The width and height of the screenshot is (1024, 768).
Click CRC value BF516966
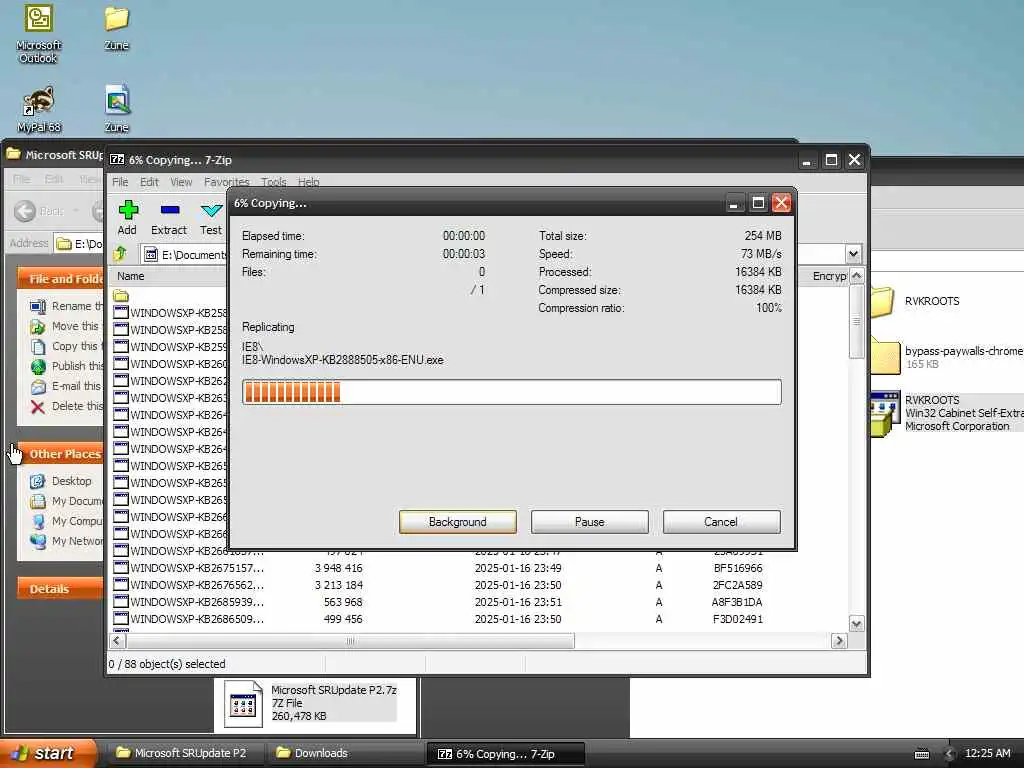[738, 568]
